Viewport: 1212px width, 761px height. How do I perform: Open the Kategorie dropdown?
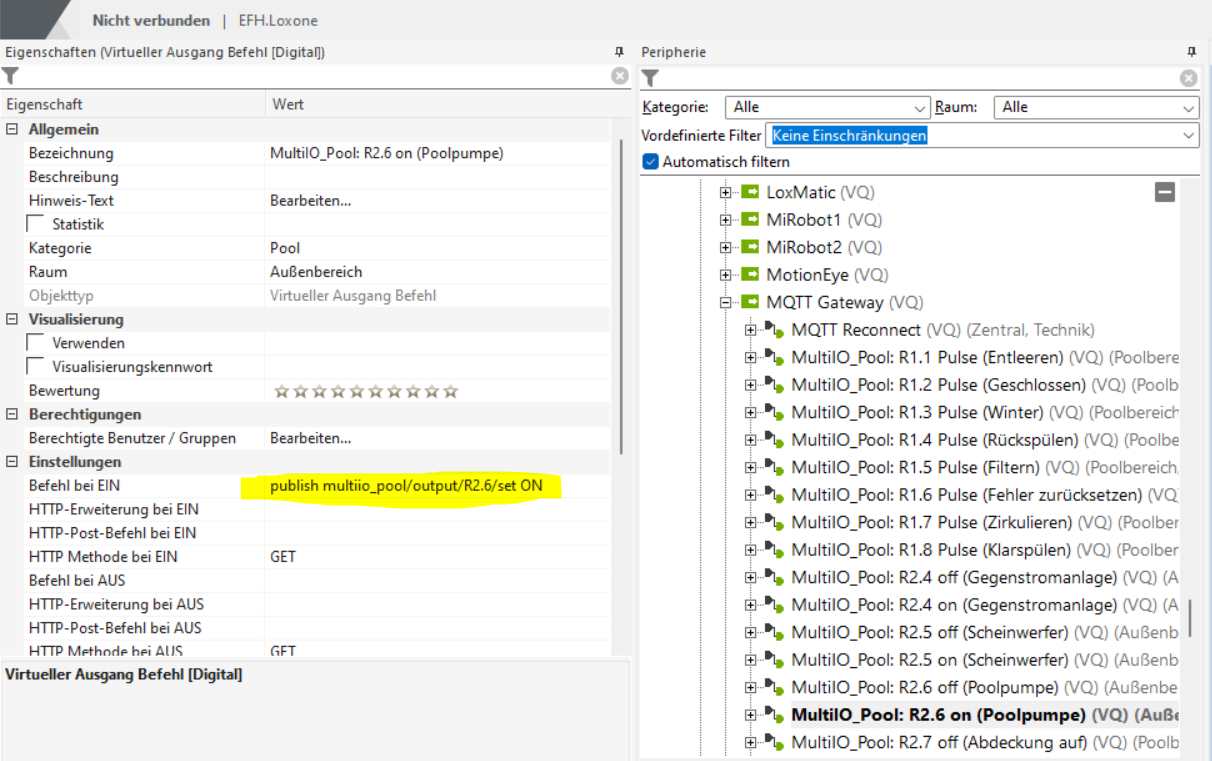(x=827, y=107)
